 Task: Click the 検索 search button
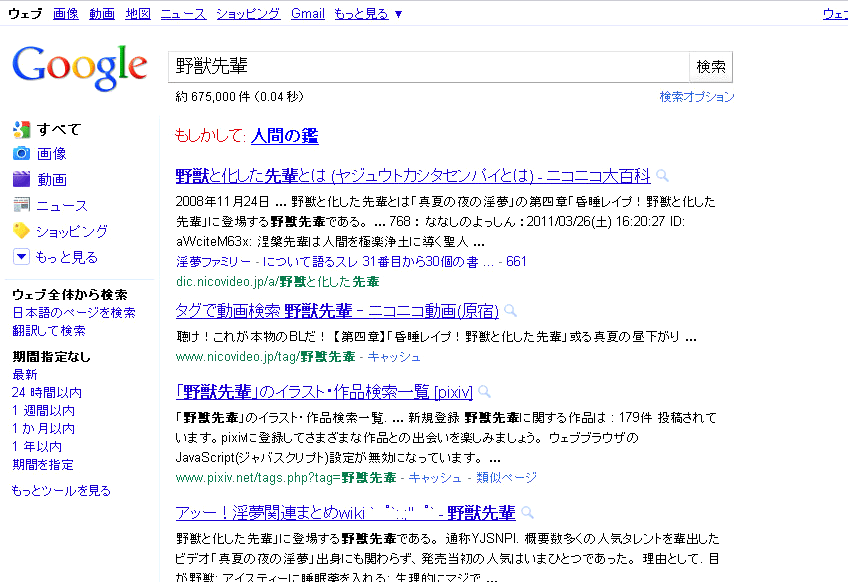[711, 67]
